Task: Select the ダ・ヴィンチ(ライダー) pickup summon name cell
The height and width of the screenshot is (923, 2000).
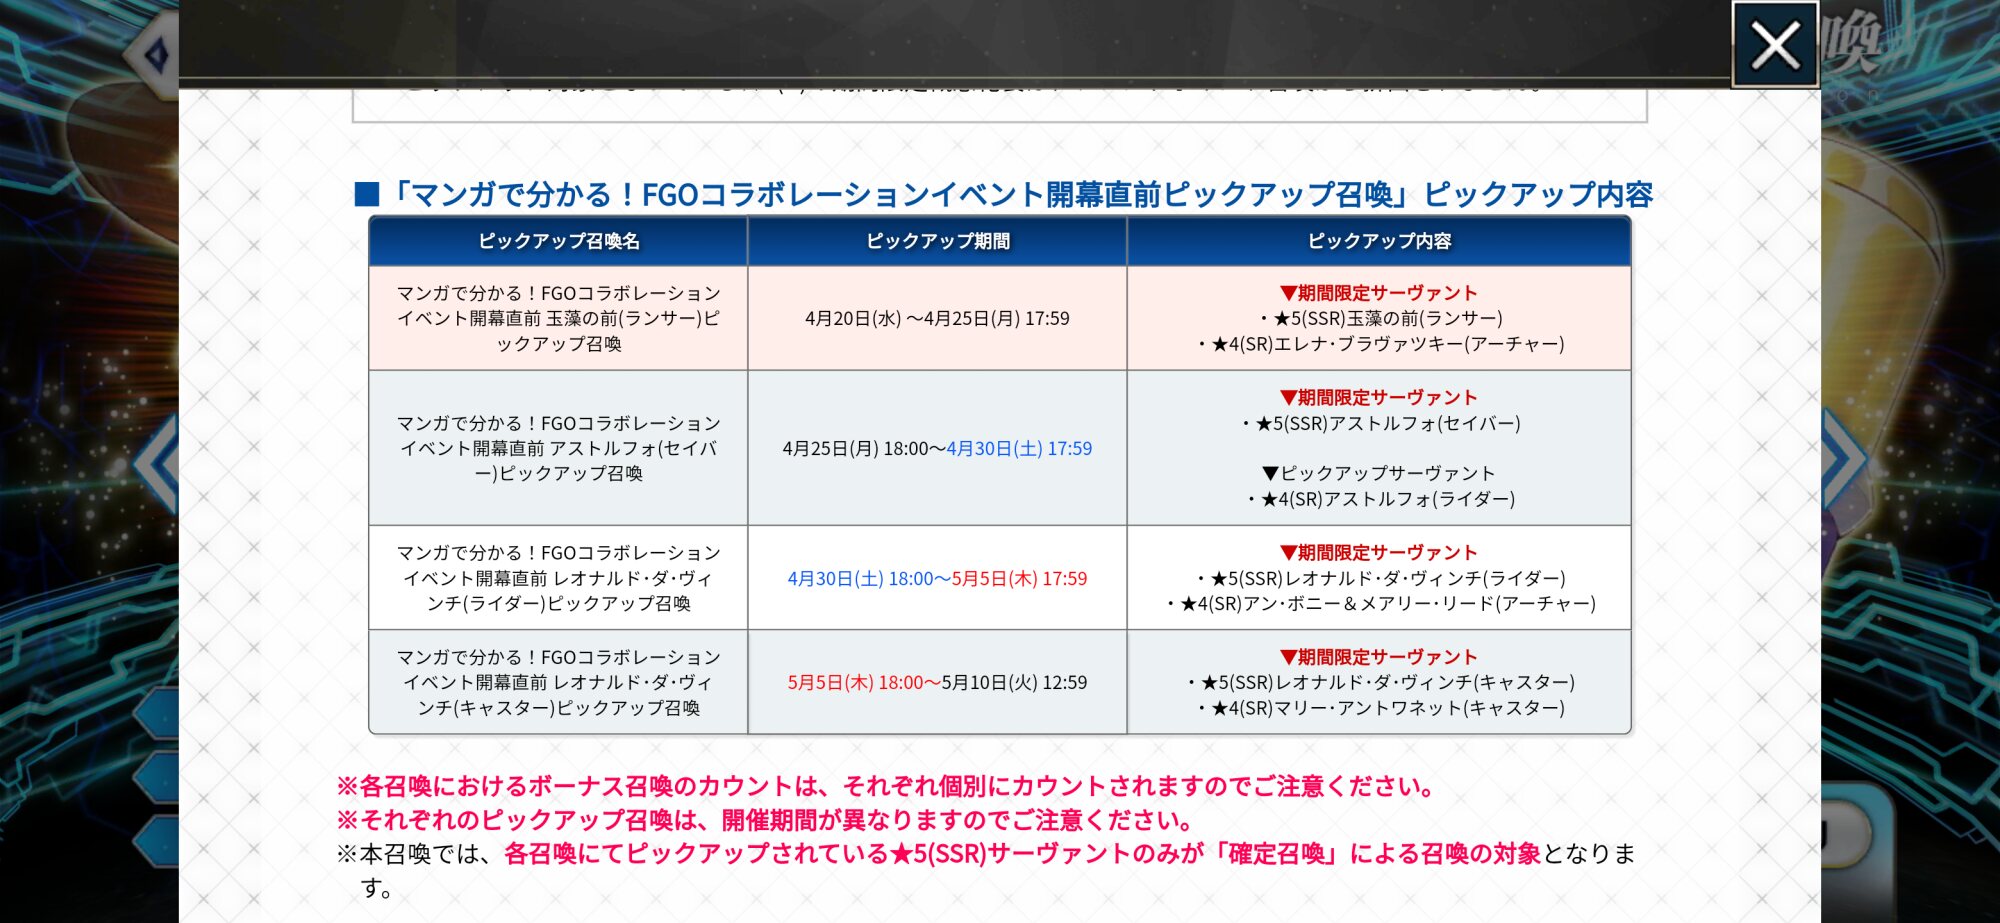Action: [558, 578]
